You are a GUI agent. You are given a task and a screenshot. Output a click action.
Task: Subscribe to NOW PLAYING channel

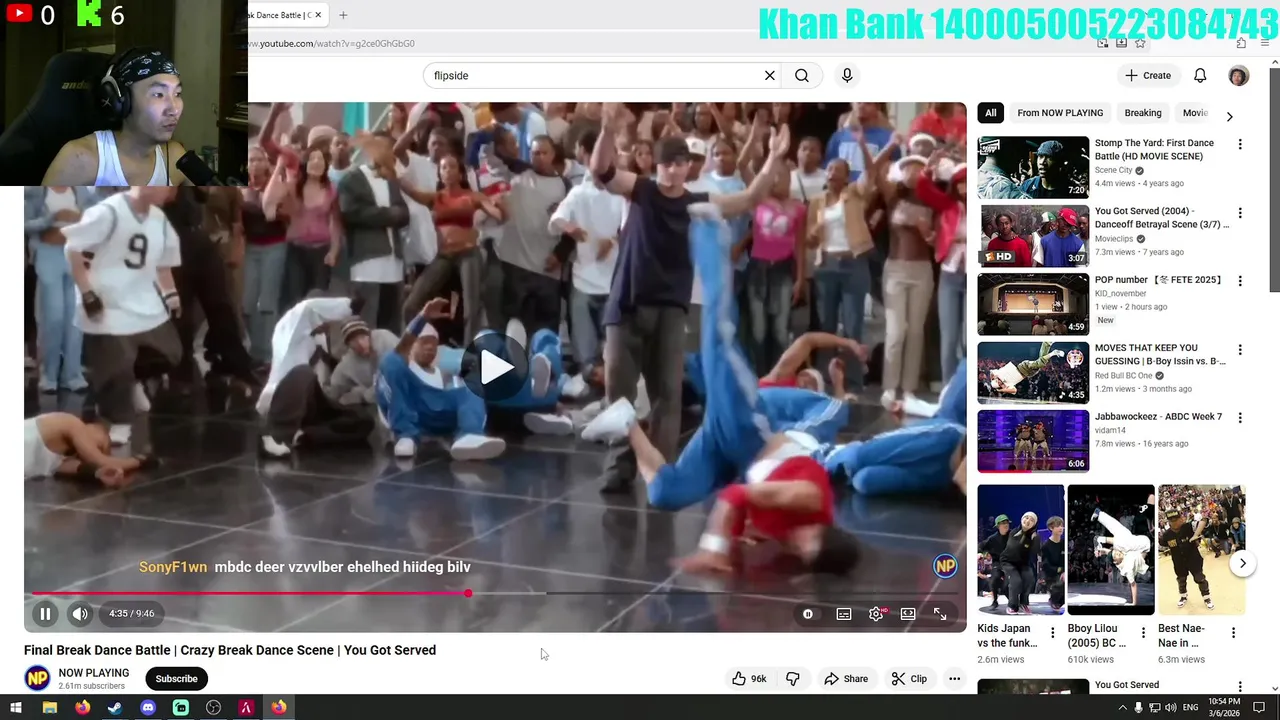tap(176, 679)
